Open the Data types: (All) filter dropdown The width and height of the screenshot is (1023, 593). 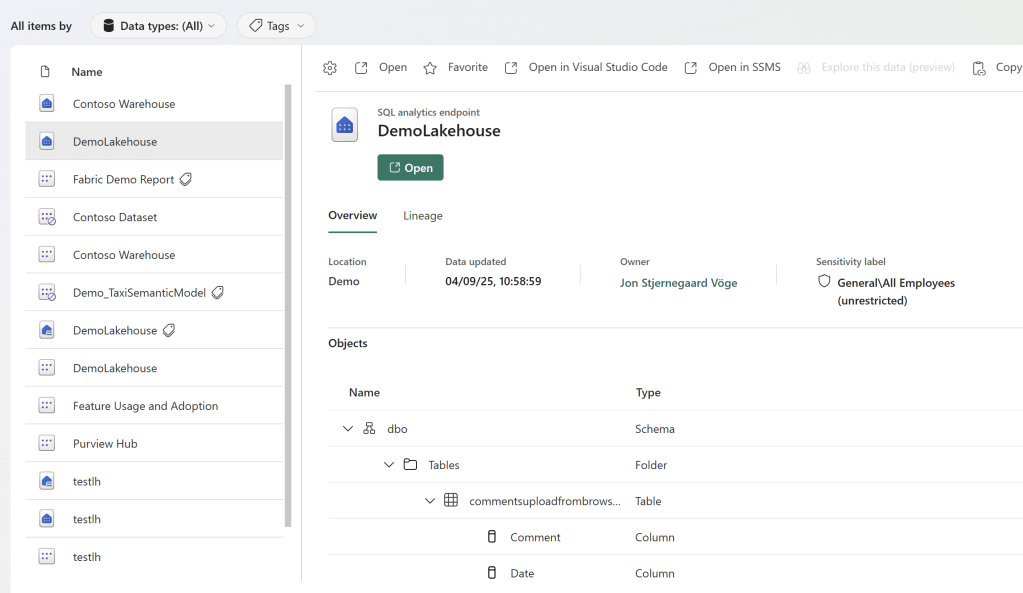[x=158, y=26]
